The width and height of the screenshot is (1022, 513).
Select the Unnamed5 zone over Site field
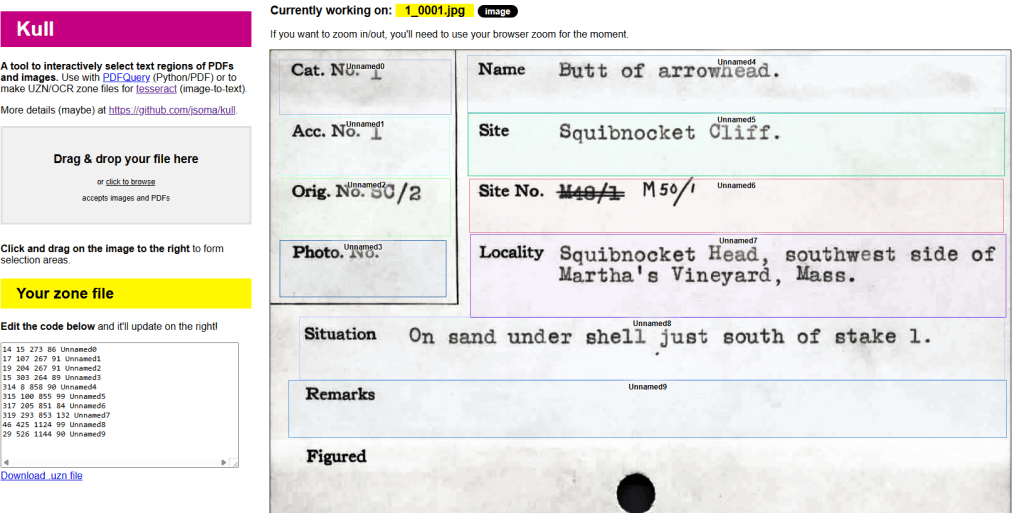point(736,147)
